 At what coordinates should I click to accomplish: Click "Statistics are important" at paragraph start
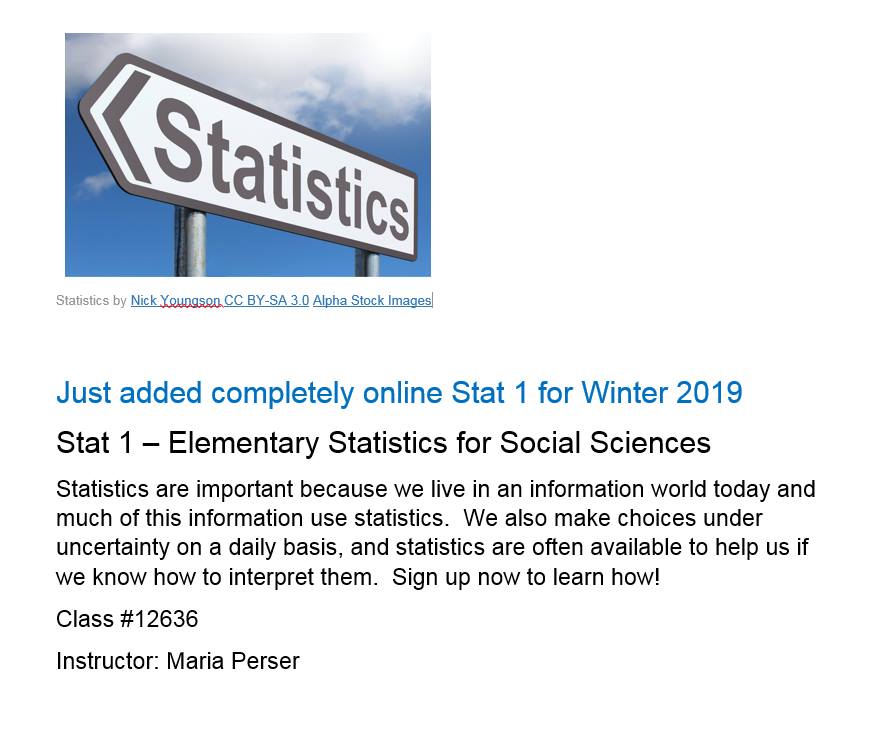coord(175,489)
